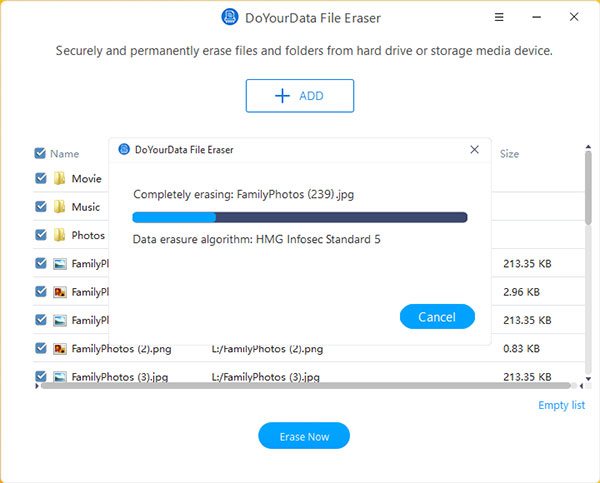
Task: Click the Photos folder icon
Action: (60, 235)
